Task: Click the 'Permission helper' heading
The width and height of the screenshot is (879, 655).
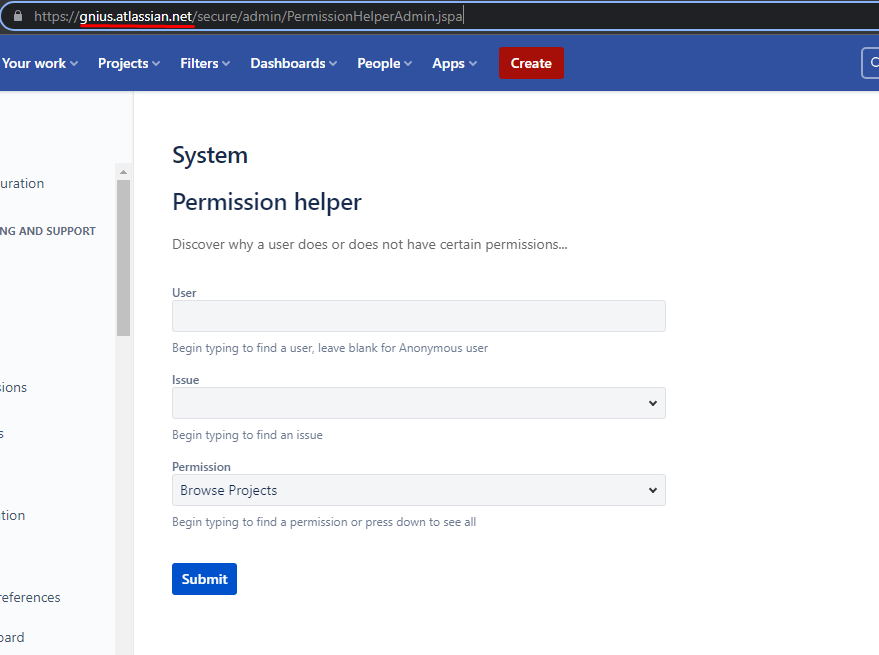Action: coord(267,202)
